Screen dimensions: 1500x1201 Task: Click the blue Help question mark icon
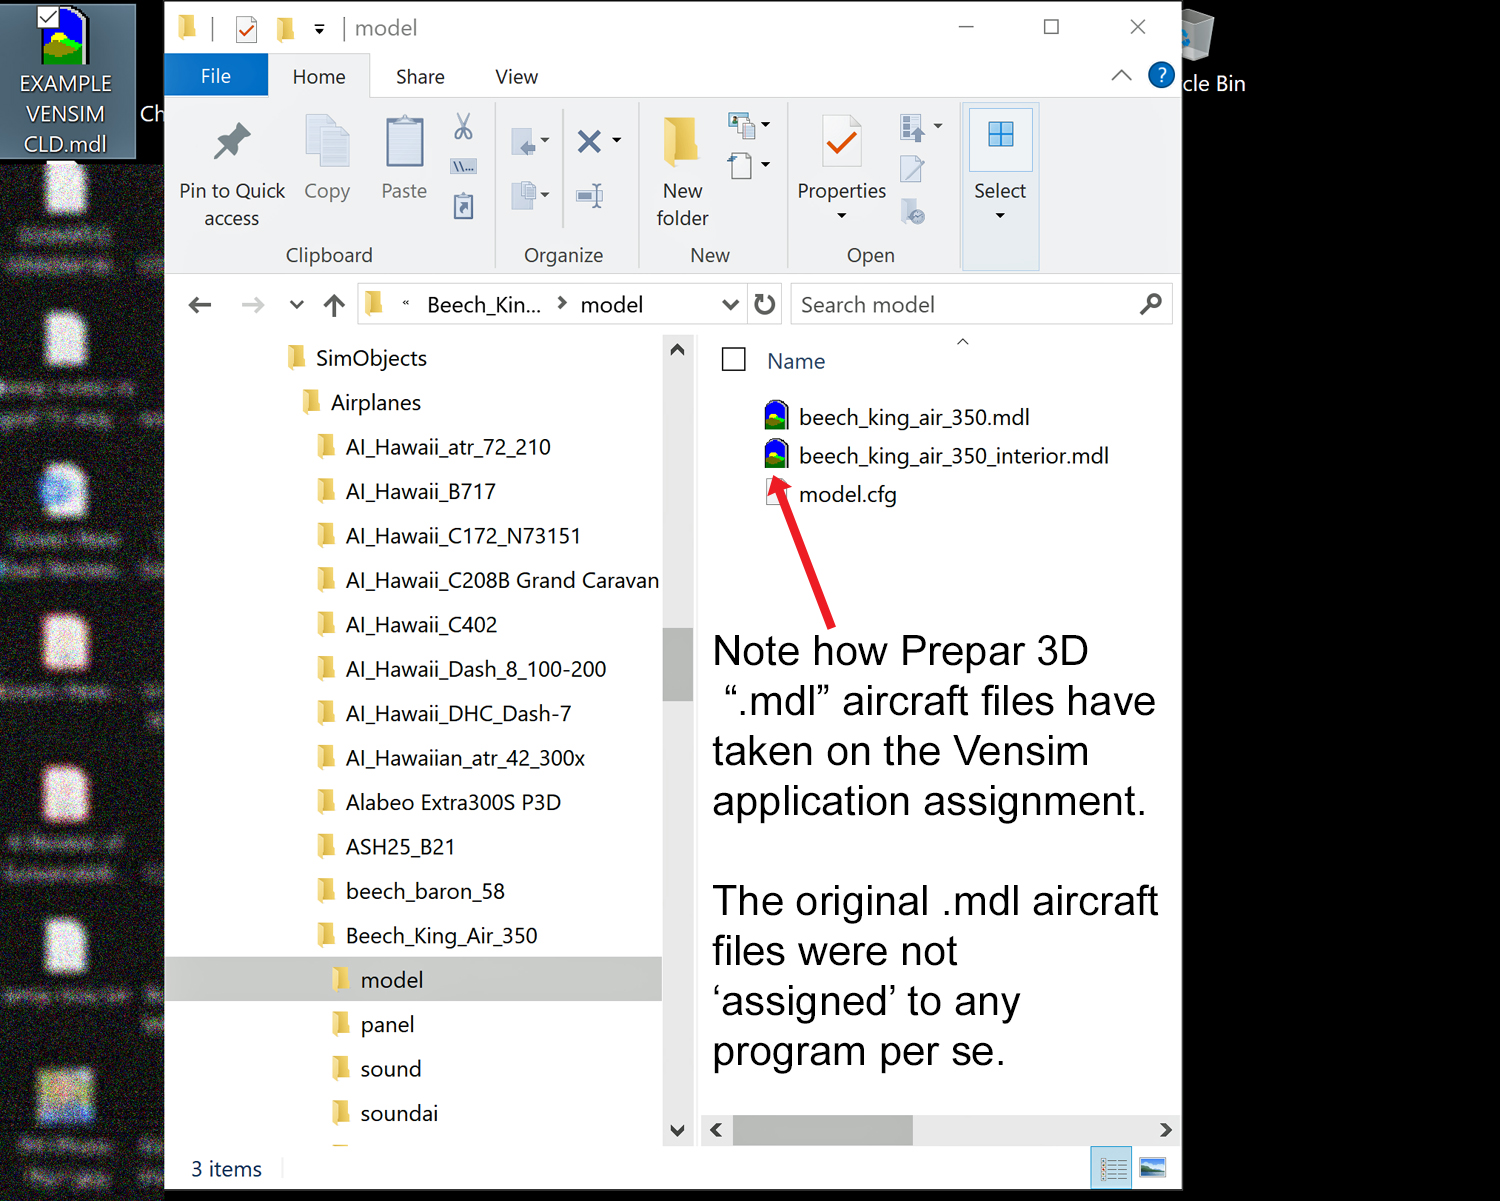point(1161,75)
